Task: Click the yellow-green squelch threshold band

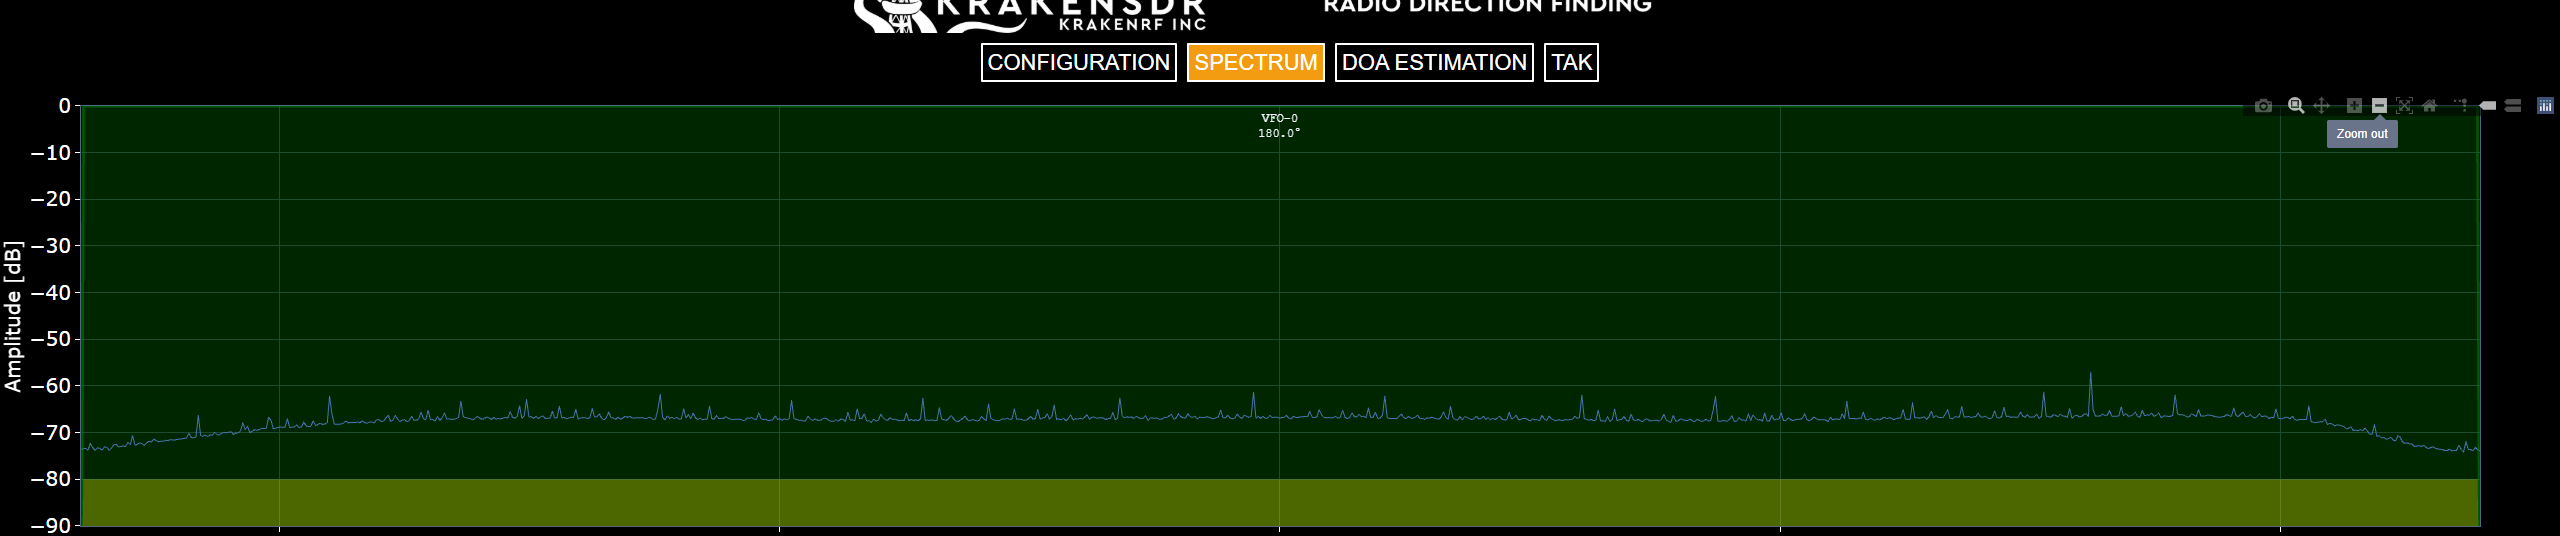Action: pos(1279,502)
